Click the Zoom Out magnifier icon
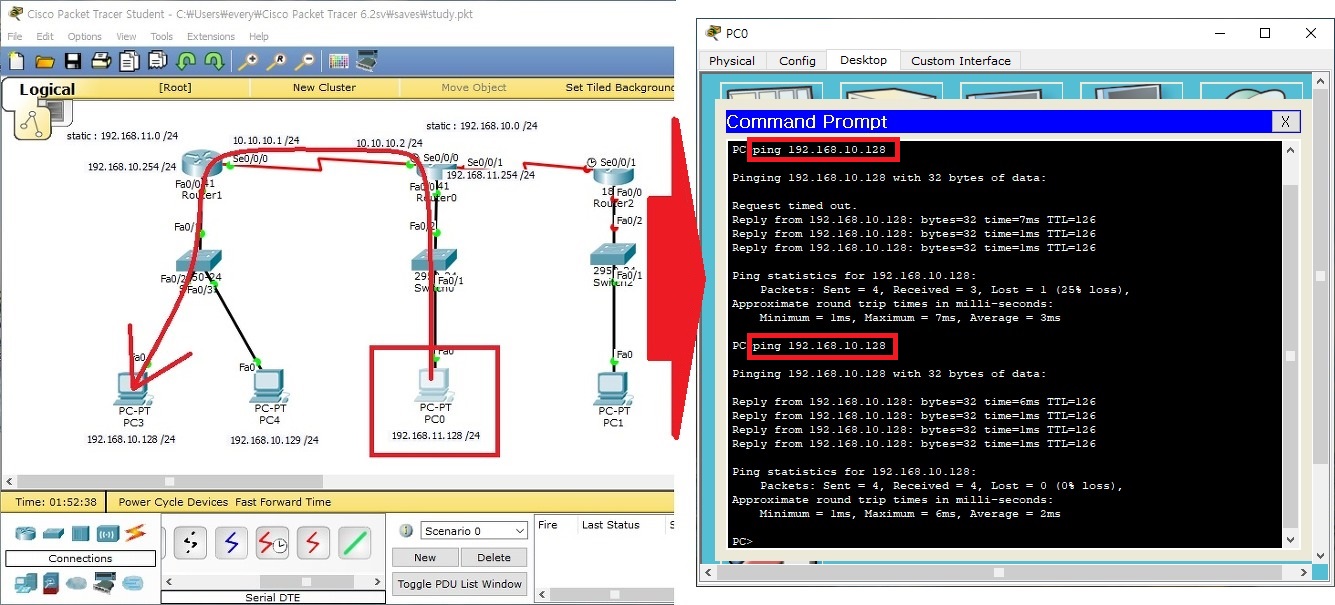Viewport: 1335px width, 605px height. tap(305, 61)
